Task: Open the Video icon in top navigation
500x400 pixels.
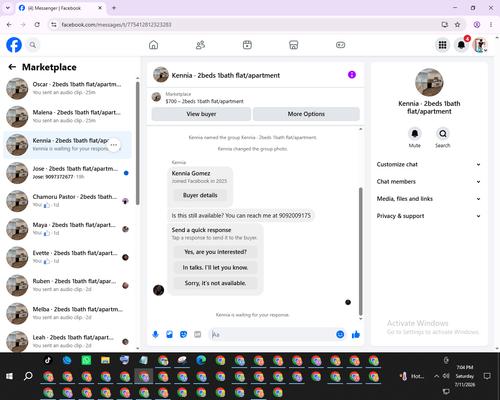Action: click(247, 45)
